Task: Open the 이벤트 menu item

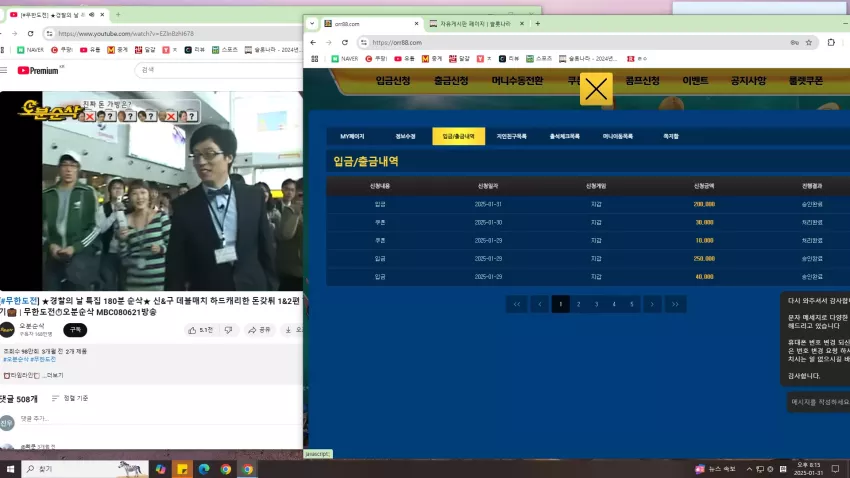Action: (695, 81)
